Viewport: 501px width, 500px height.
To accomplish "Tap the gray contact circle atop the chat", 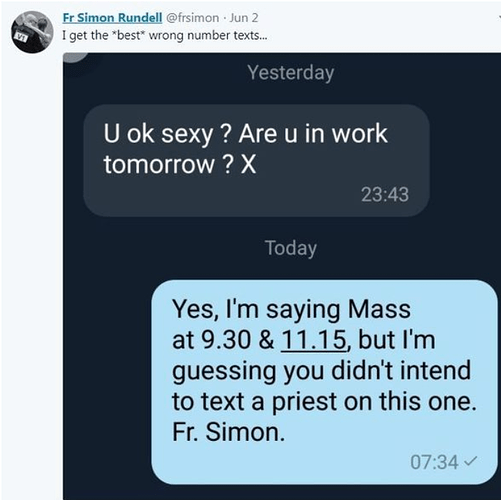I will click(x=76, y=57).
